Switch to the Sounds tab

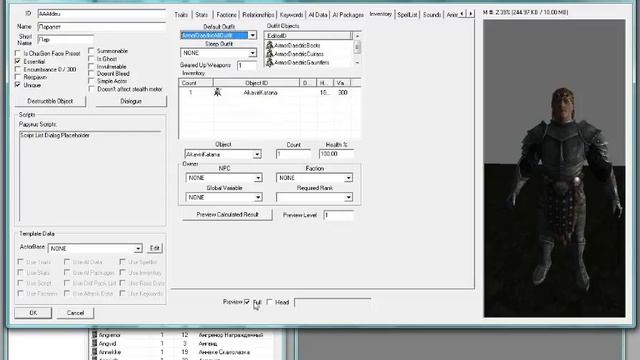click(432, 15)
